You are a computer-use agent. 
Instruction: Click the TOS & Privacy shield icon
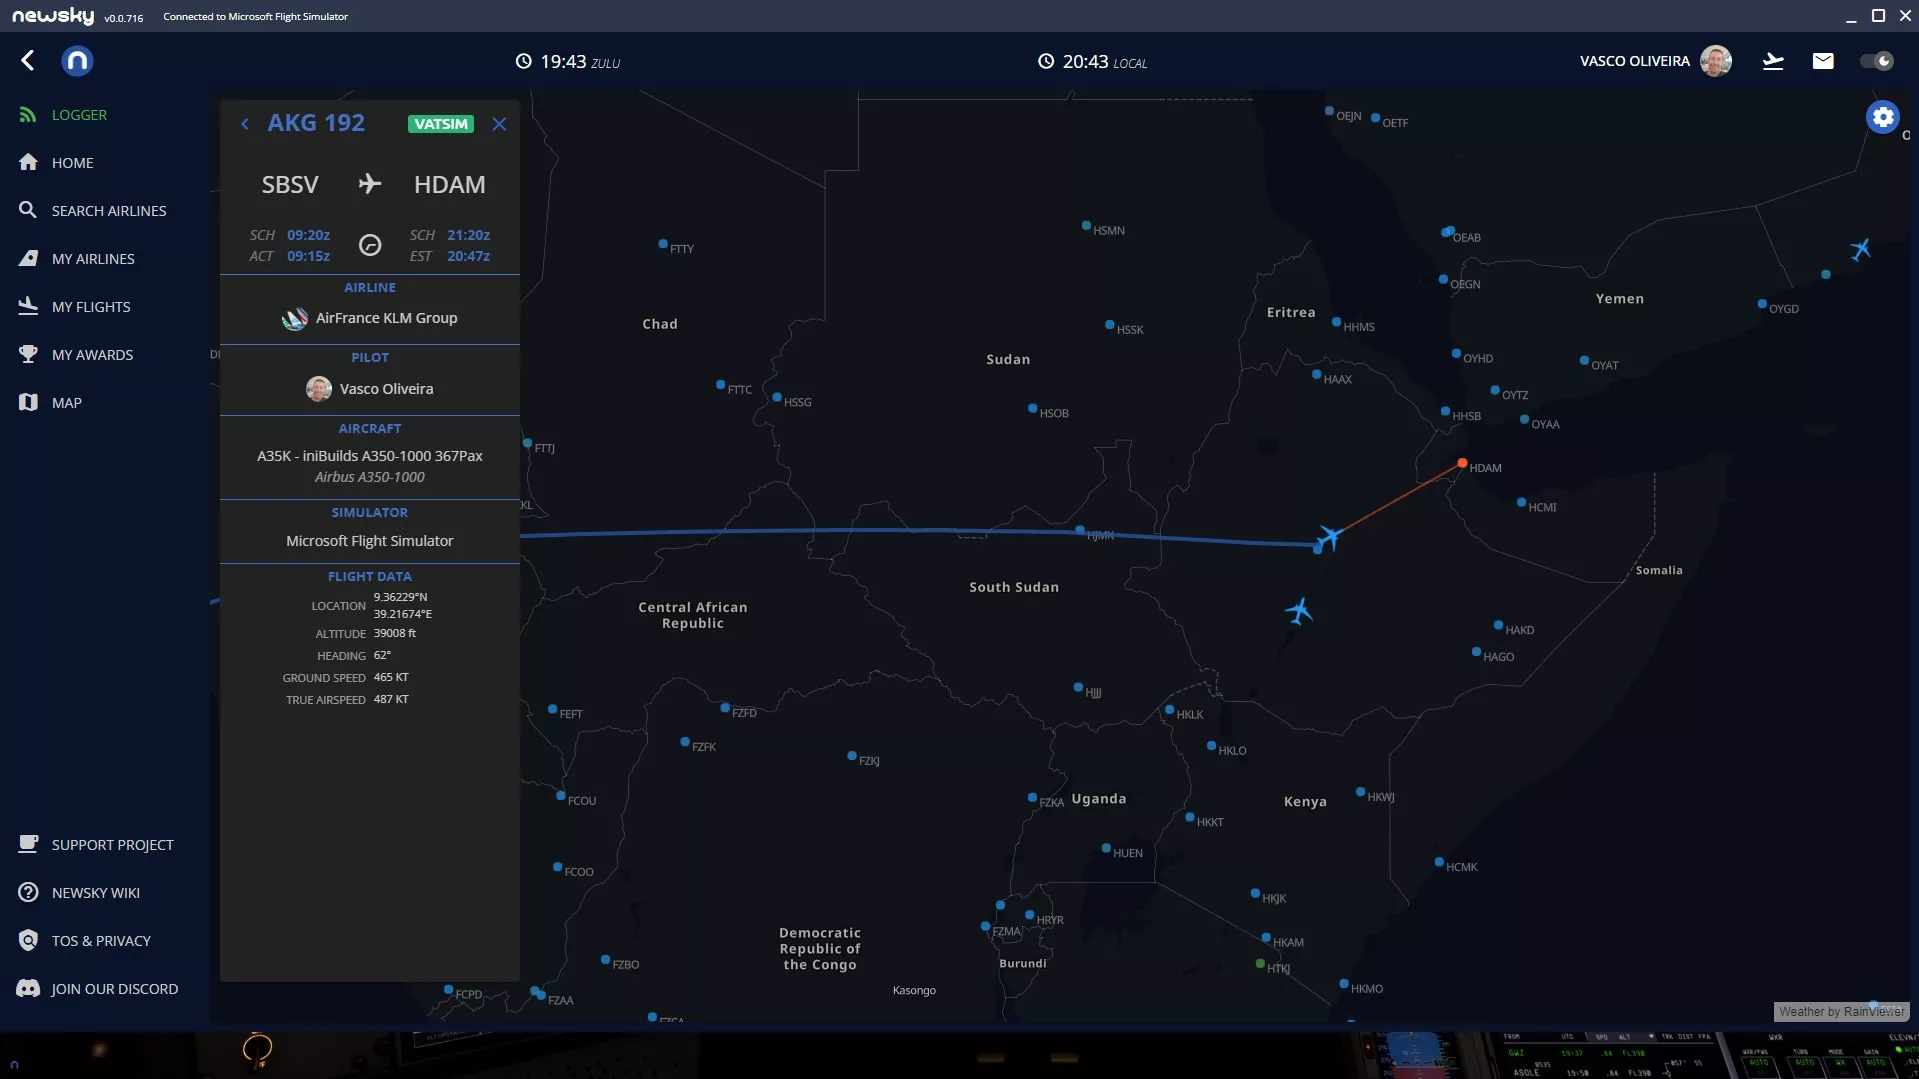pos(28,940)
